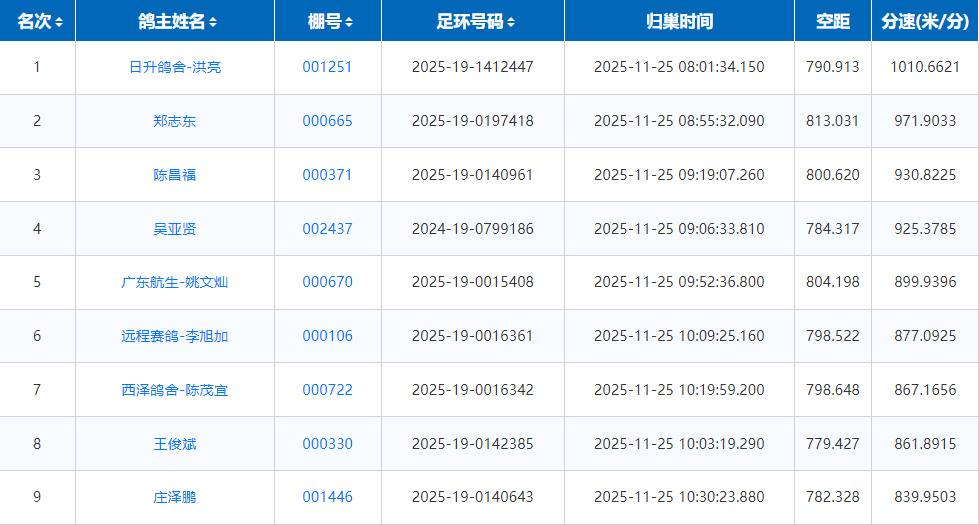This screenshot has height=525, width=979.
Task: Open owner link 日升鸽舍-洪亮
Action: pyautogui.click(x=175, y=67)
